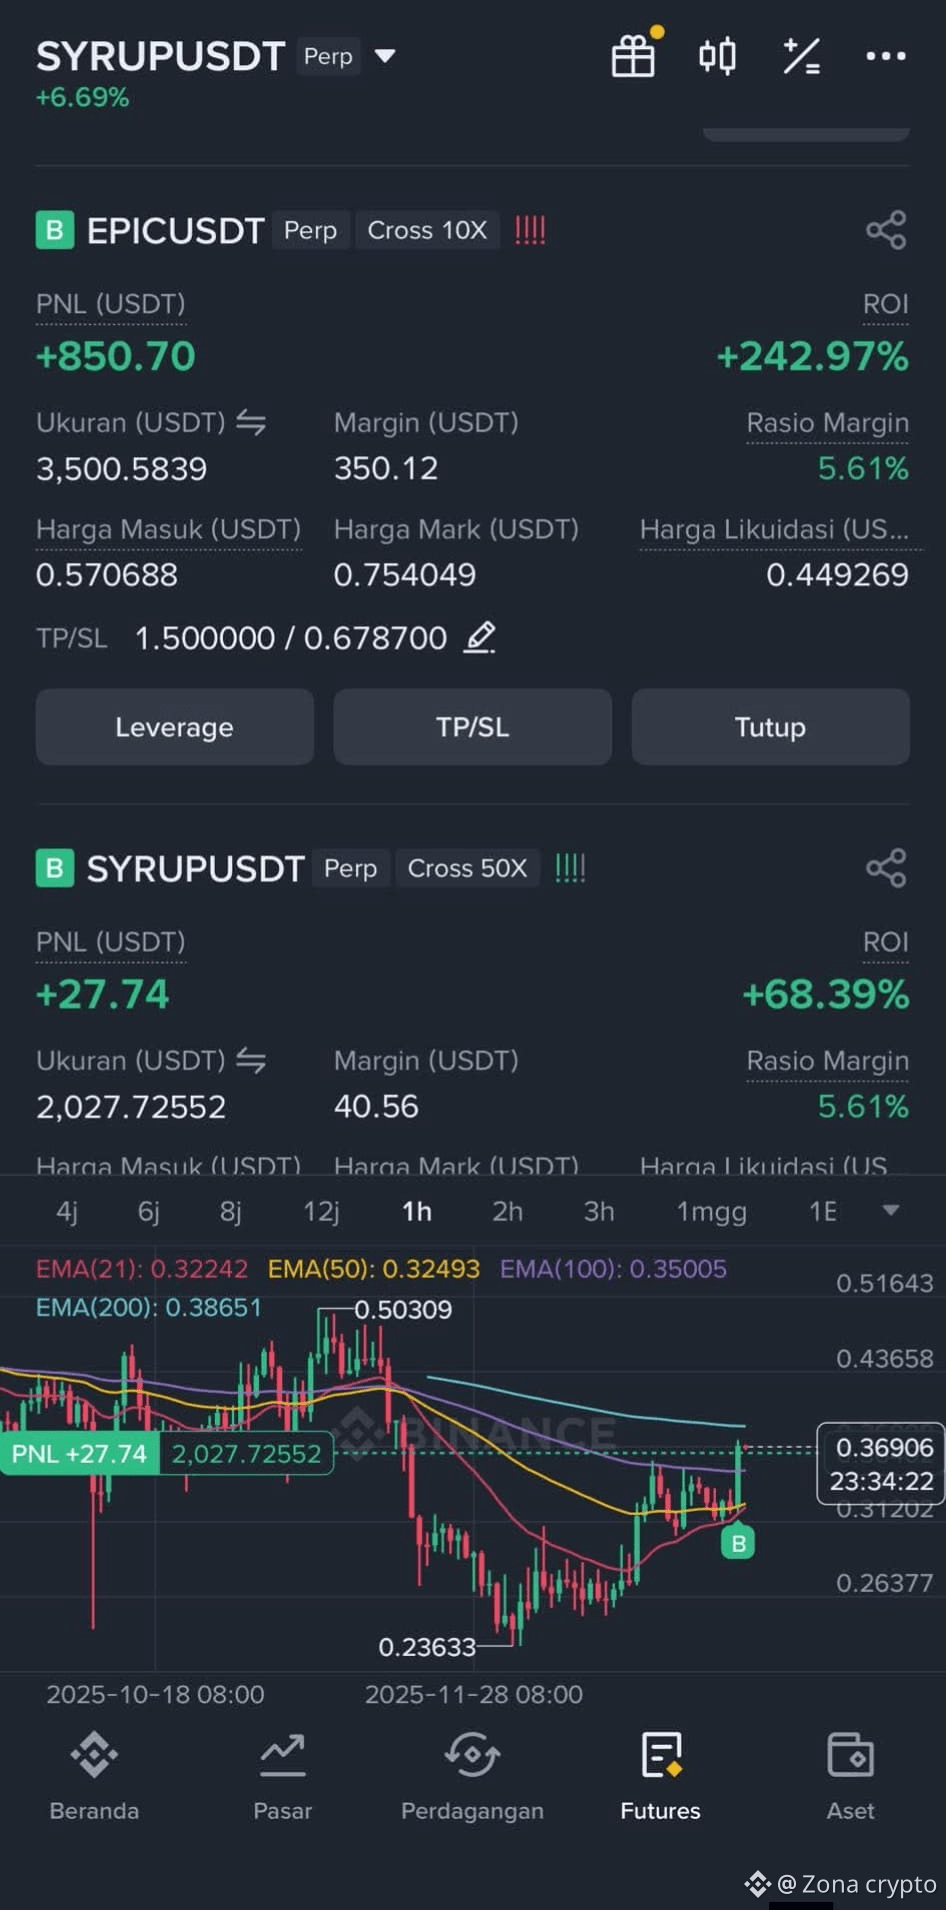Open the three-dot more menu
This screenshot has height=1910, width=946.
[886, 56]
